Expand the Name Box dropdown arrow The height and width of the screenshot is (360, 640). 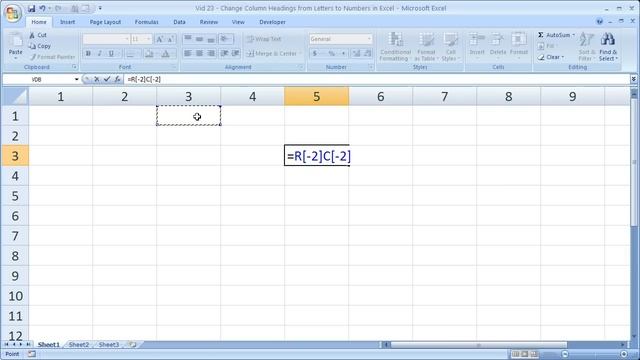pos(76,79)
